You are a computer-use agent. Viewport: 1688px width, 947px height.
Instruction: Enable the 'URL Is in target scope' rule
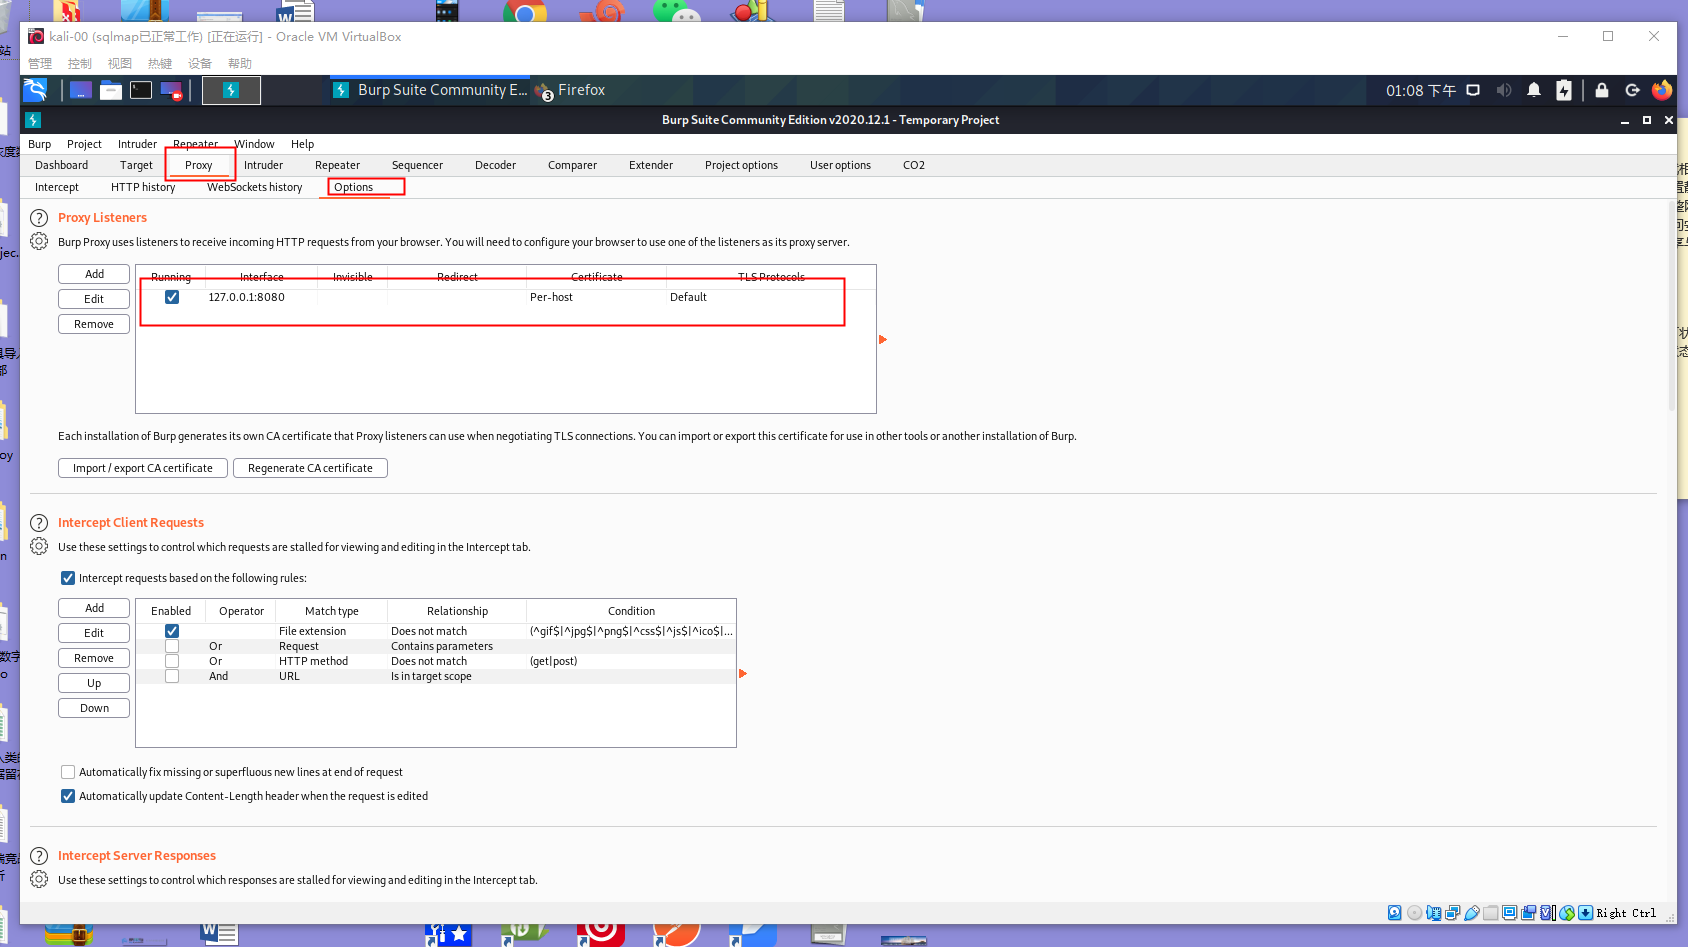(172, 676)
